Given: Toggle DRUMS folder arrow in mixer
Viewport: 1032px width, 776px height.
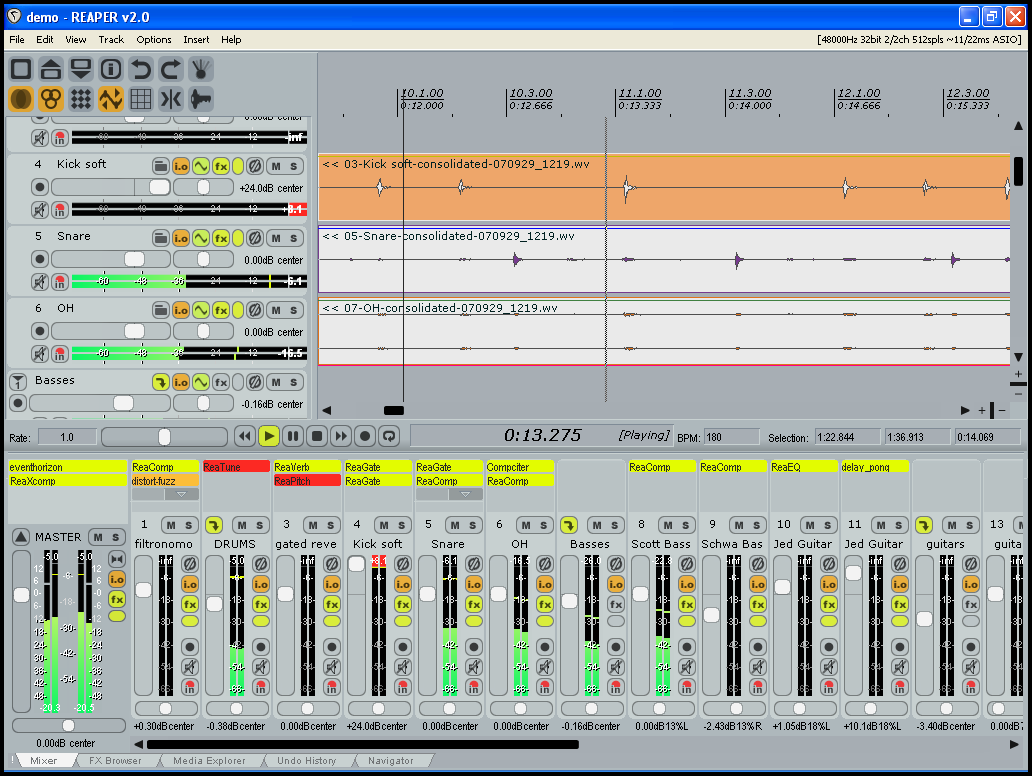Looking at the screenshot, I should [214, 525].
